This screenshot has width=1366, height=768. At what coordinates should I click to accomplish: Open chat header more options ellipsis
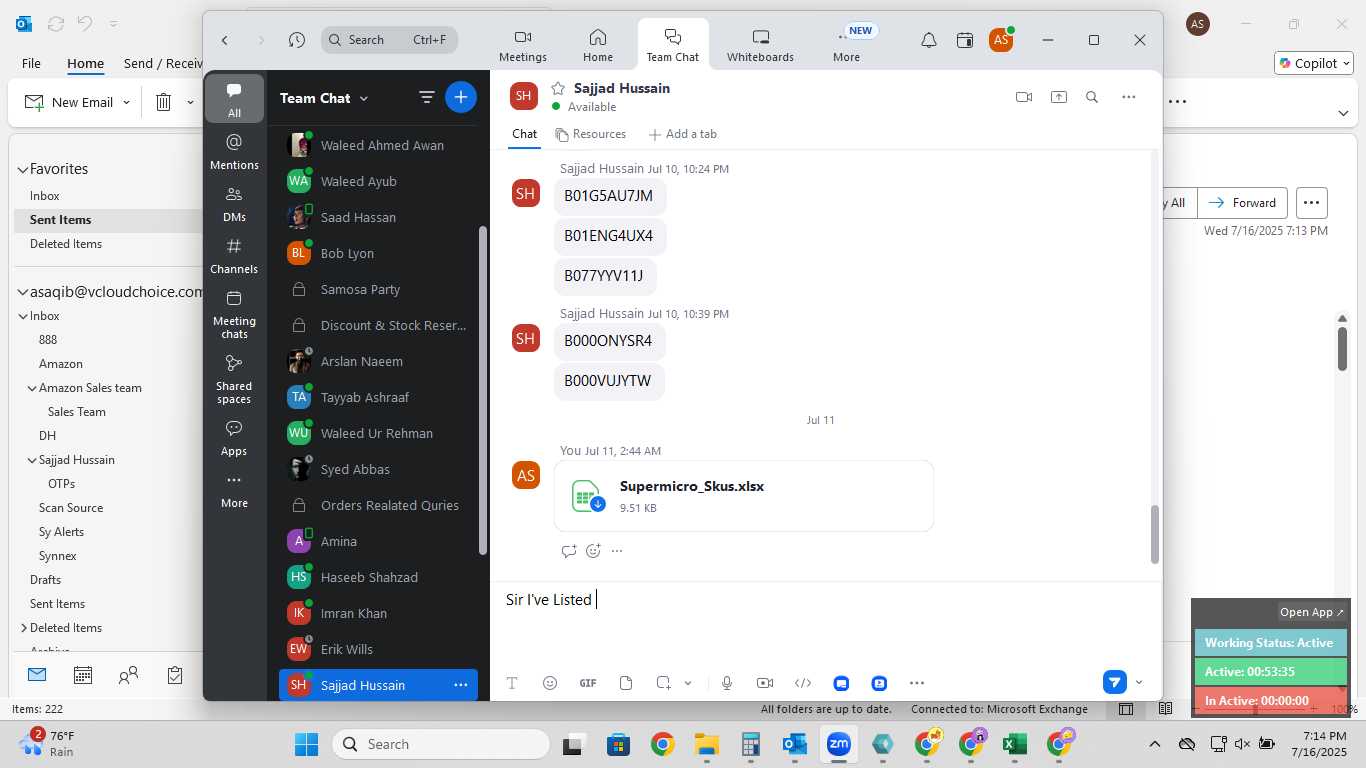tap(1129, 97)
